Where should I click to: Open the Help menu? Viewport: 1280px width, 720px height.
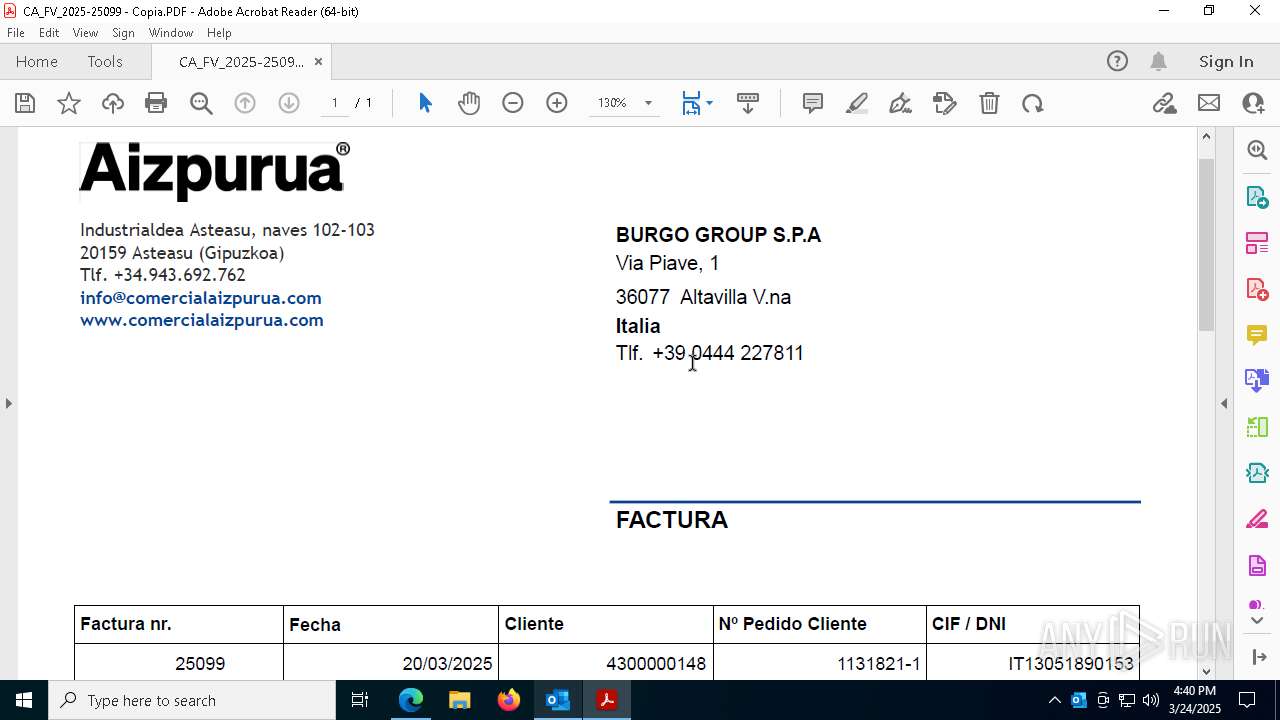[219, 33]
